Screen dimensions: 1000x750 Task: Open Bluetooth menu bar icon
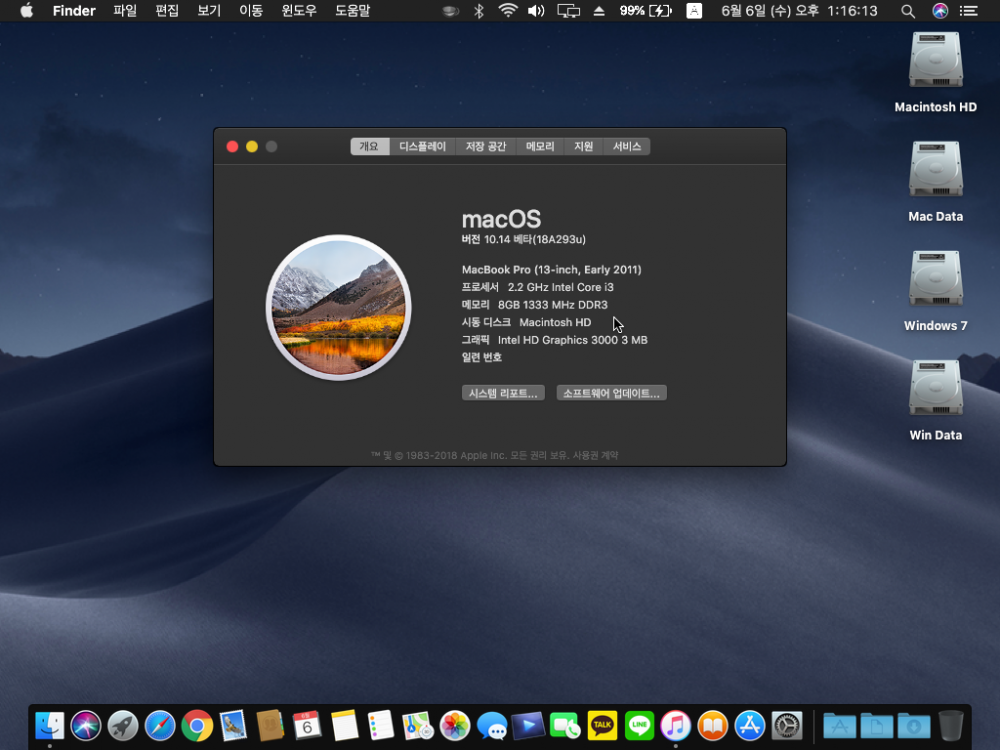point(479,11)
